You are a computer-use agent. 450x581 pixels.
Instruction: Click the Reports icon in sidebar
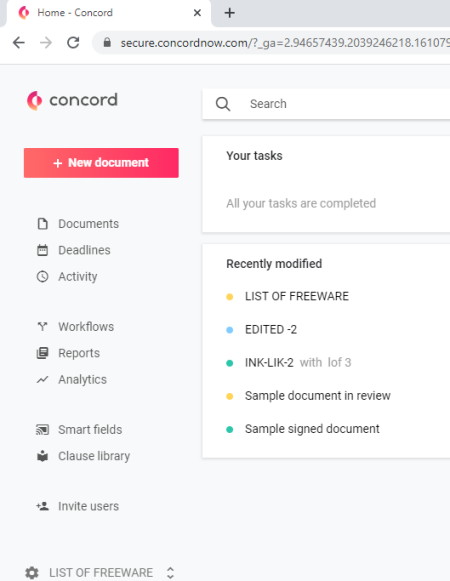43,353
